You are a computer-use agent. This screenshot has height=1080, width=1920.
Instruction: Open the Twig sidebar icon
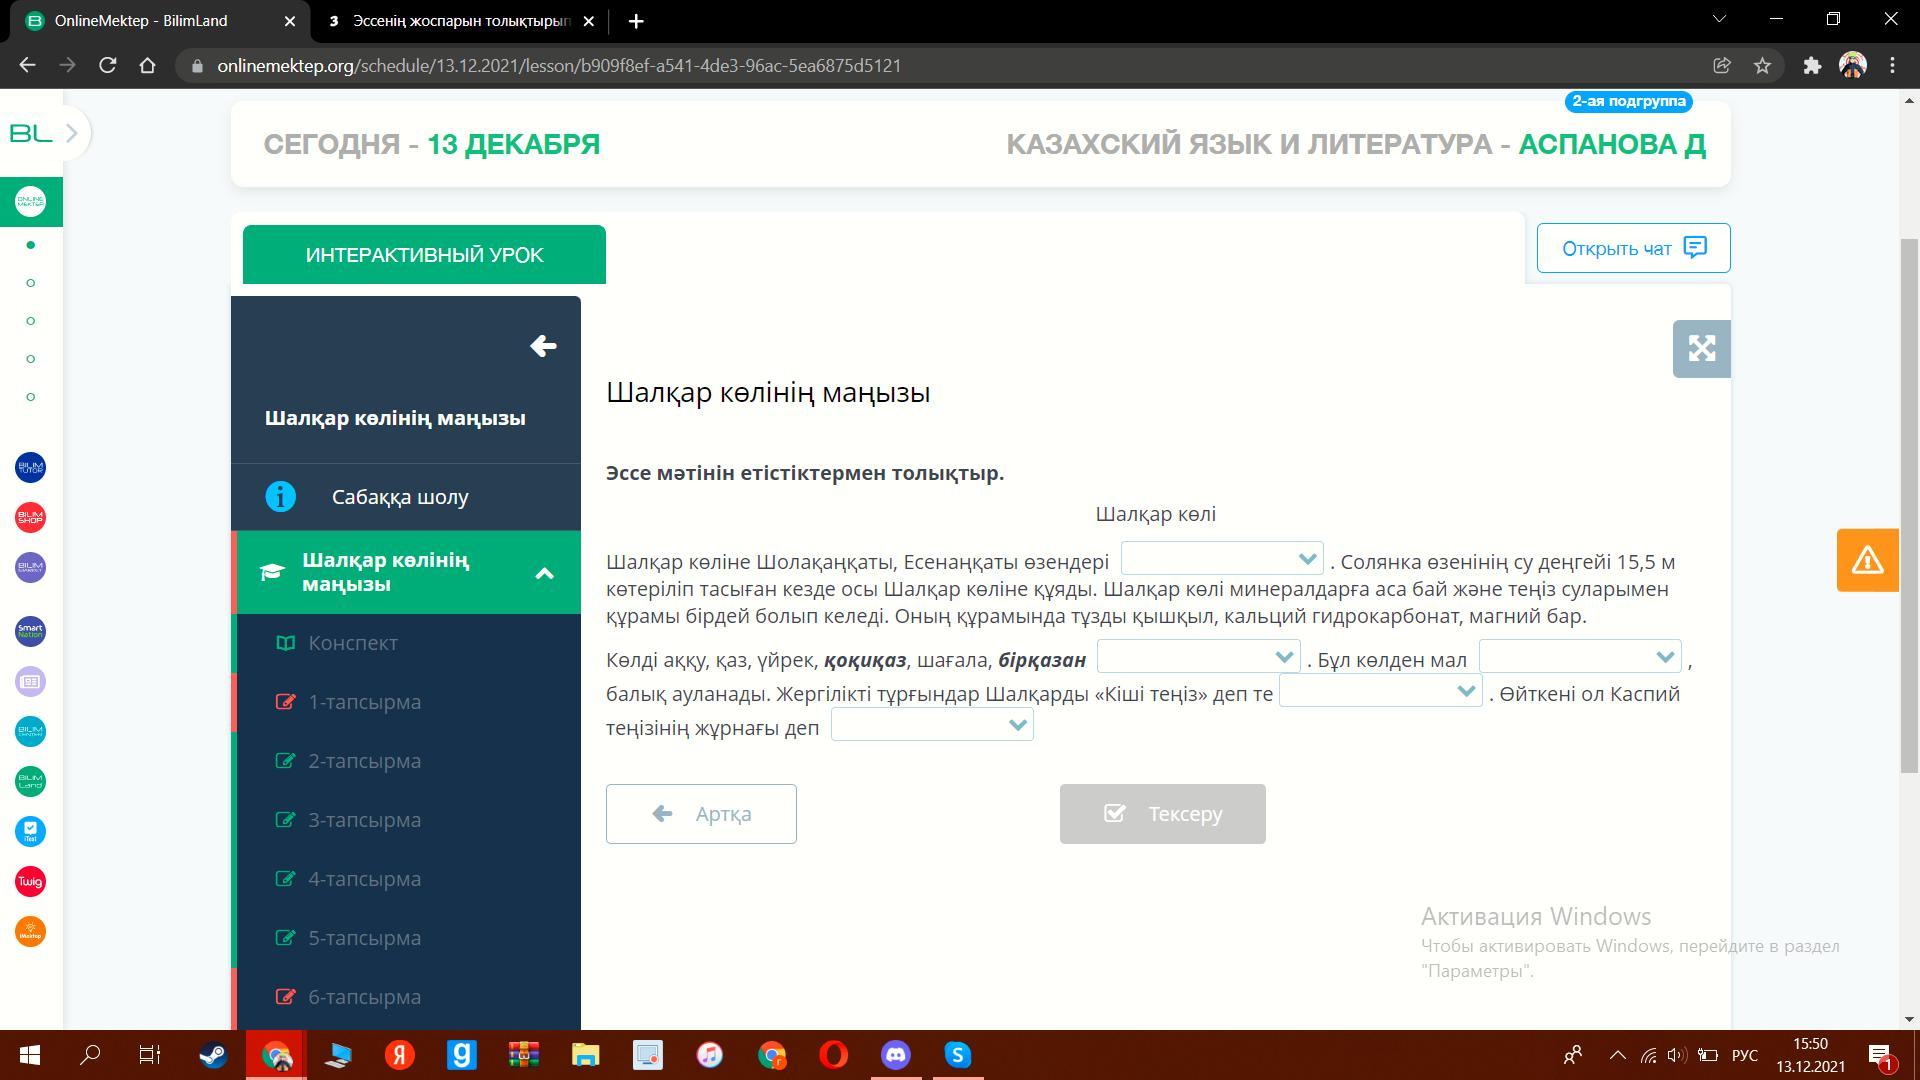click(30, 881)
